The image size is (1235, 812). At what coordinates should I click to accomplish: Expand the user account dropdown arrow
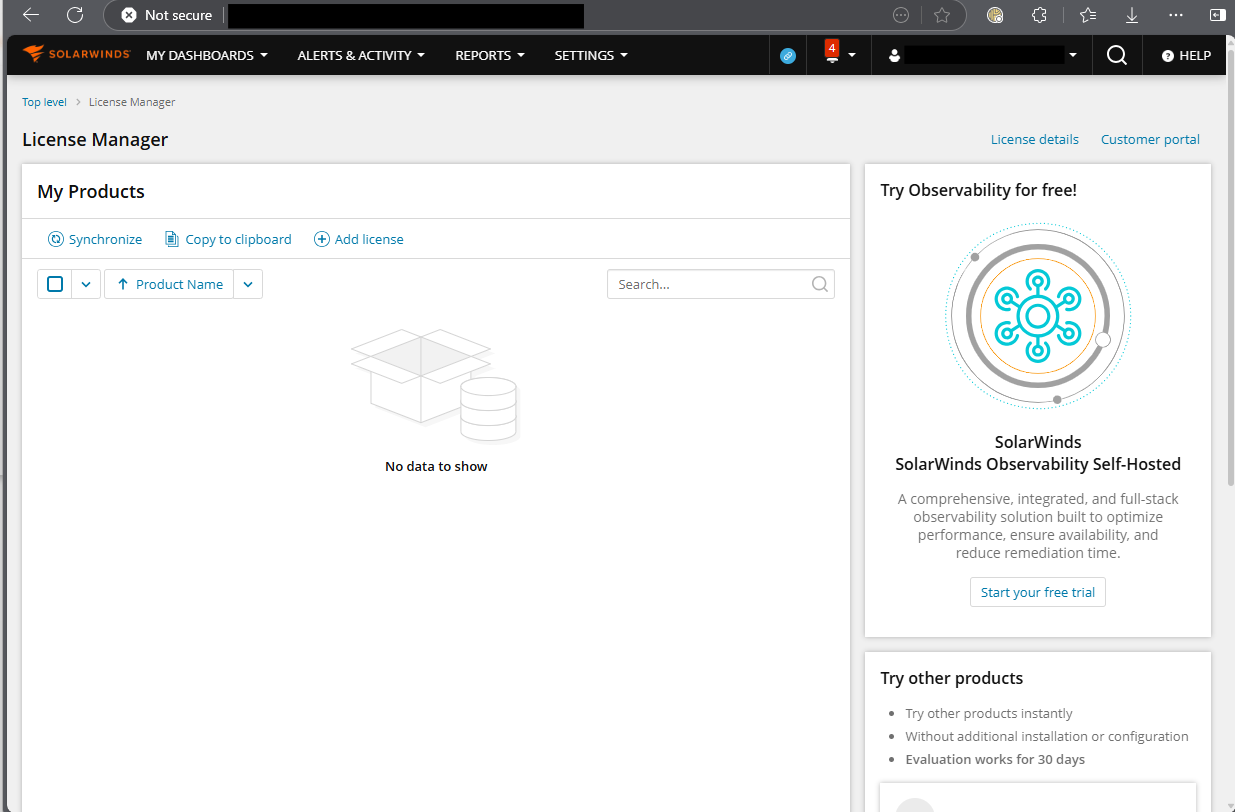[x=1073, y=56]
